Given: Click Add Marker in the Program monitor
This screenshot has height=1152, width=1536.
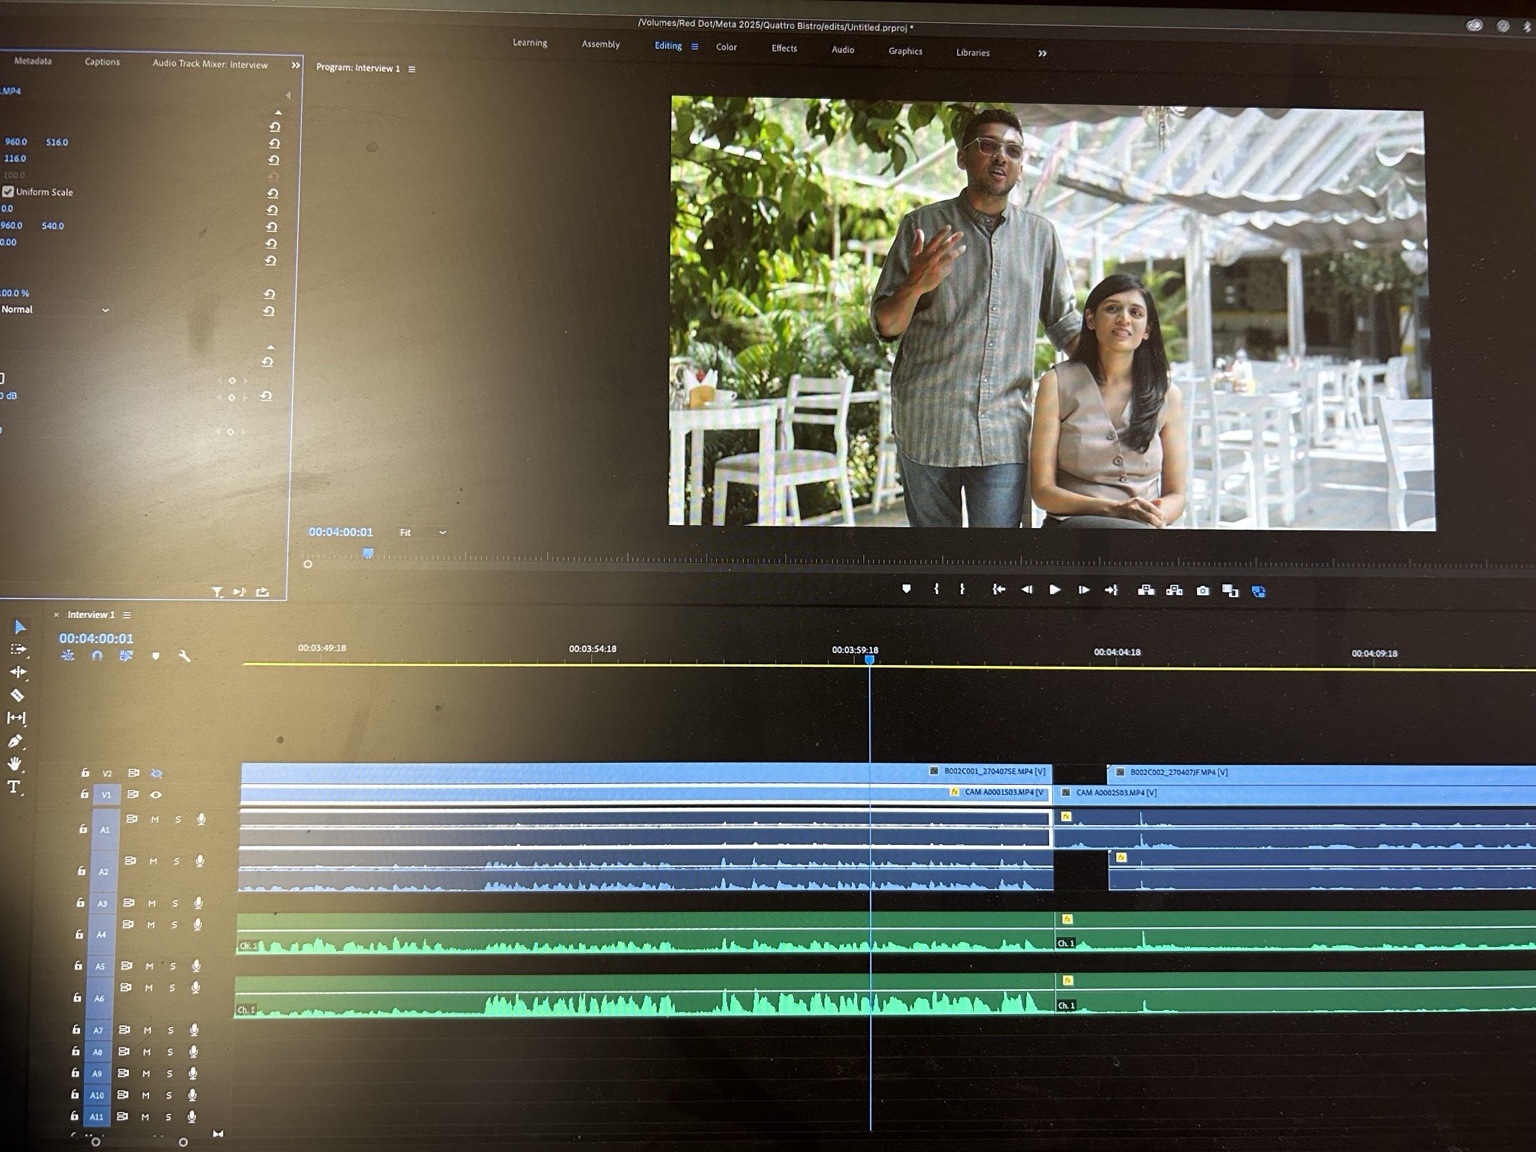Looking at the screenshot, I should pos(906,589).
